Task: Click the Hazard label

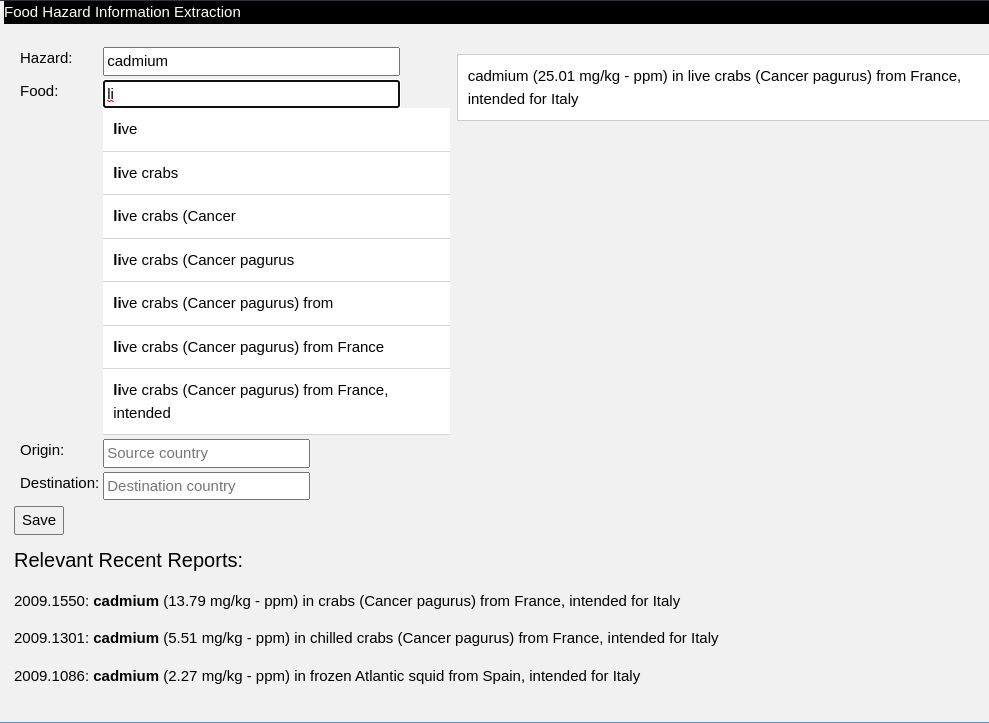Action: point(46,58)
